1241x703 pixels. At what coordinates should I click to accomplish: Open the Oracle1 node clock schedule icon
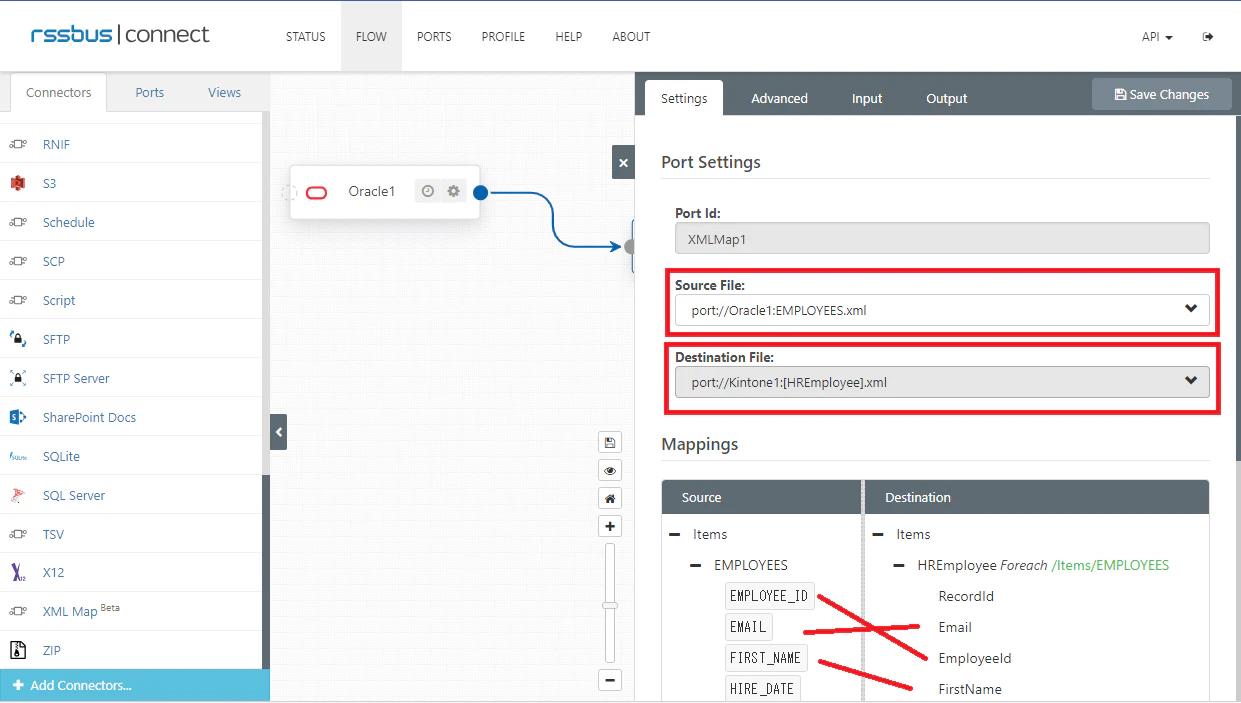tap(428, 191)
